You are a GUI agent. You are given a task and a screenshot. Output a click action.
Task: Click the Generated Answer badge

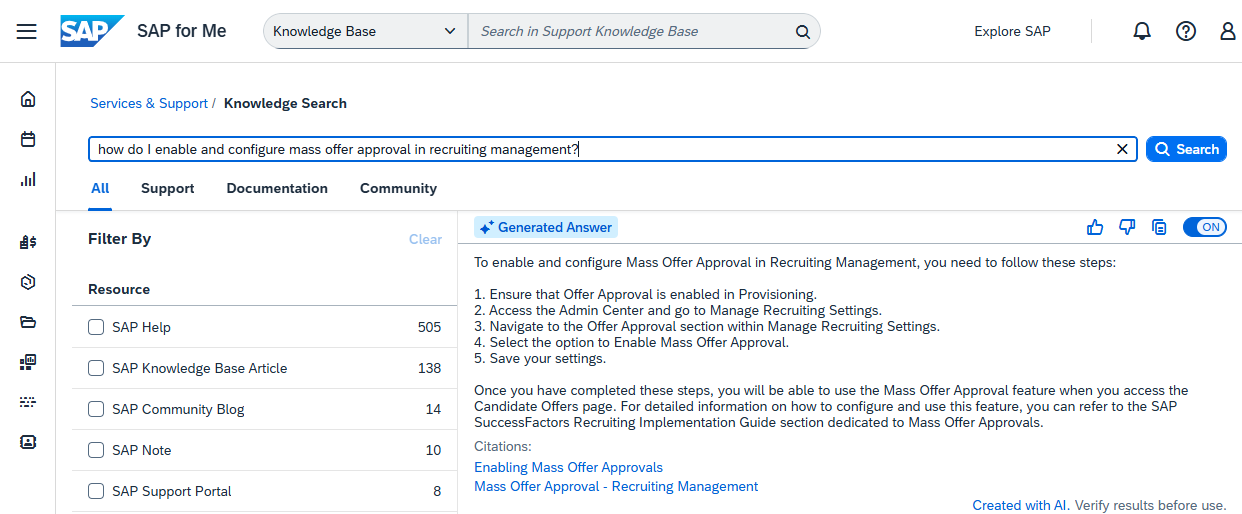[545, 227]
